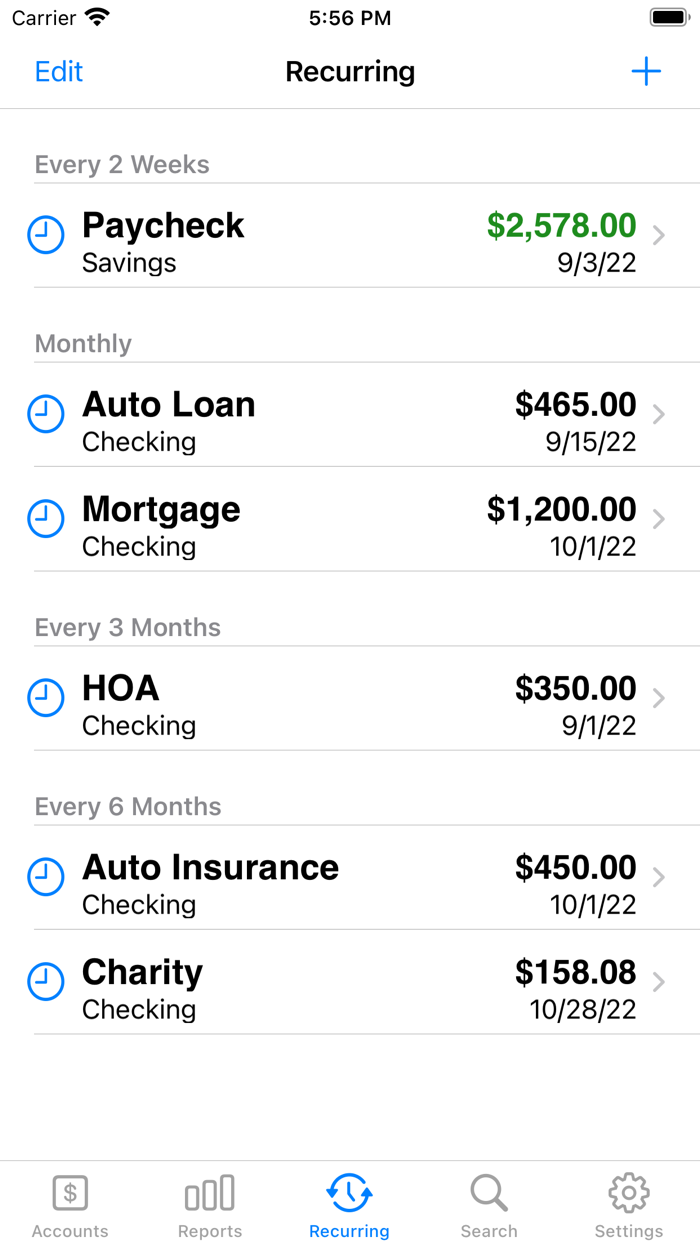
Task: Open Charity details via its chevron
Action: pyautogui.click(x=658, y=982)
